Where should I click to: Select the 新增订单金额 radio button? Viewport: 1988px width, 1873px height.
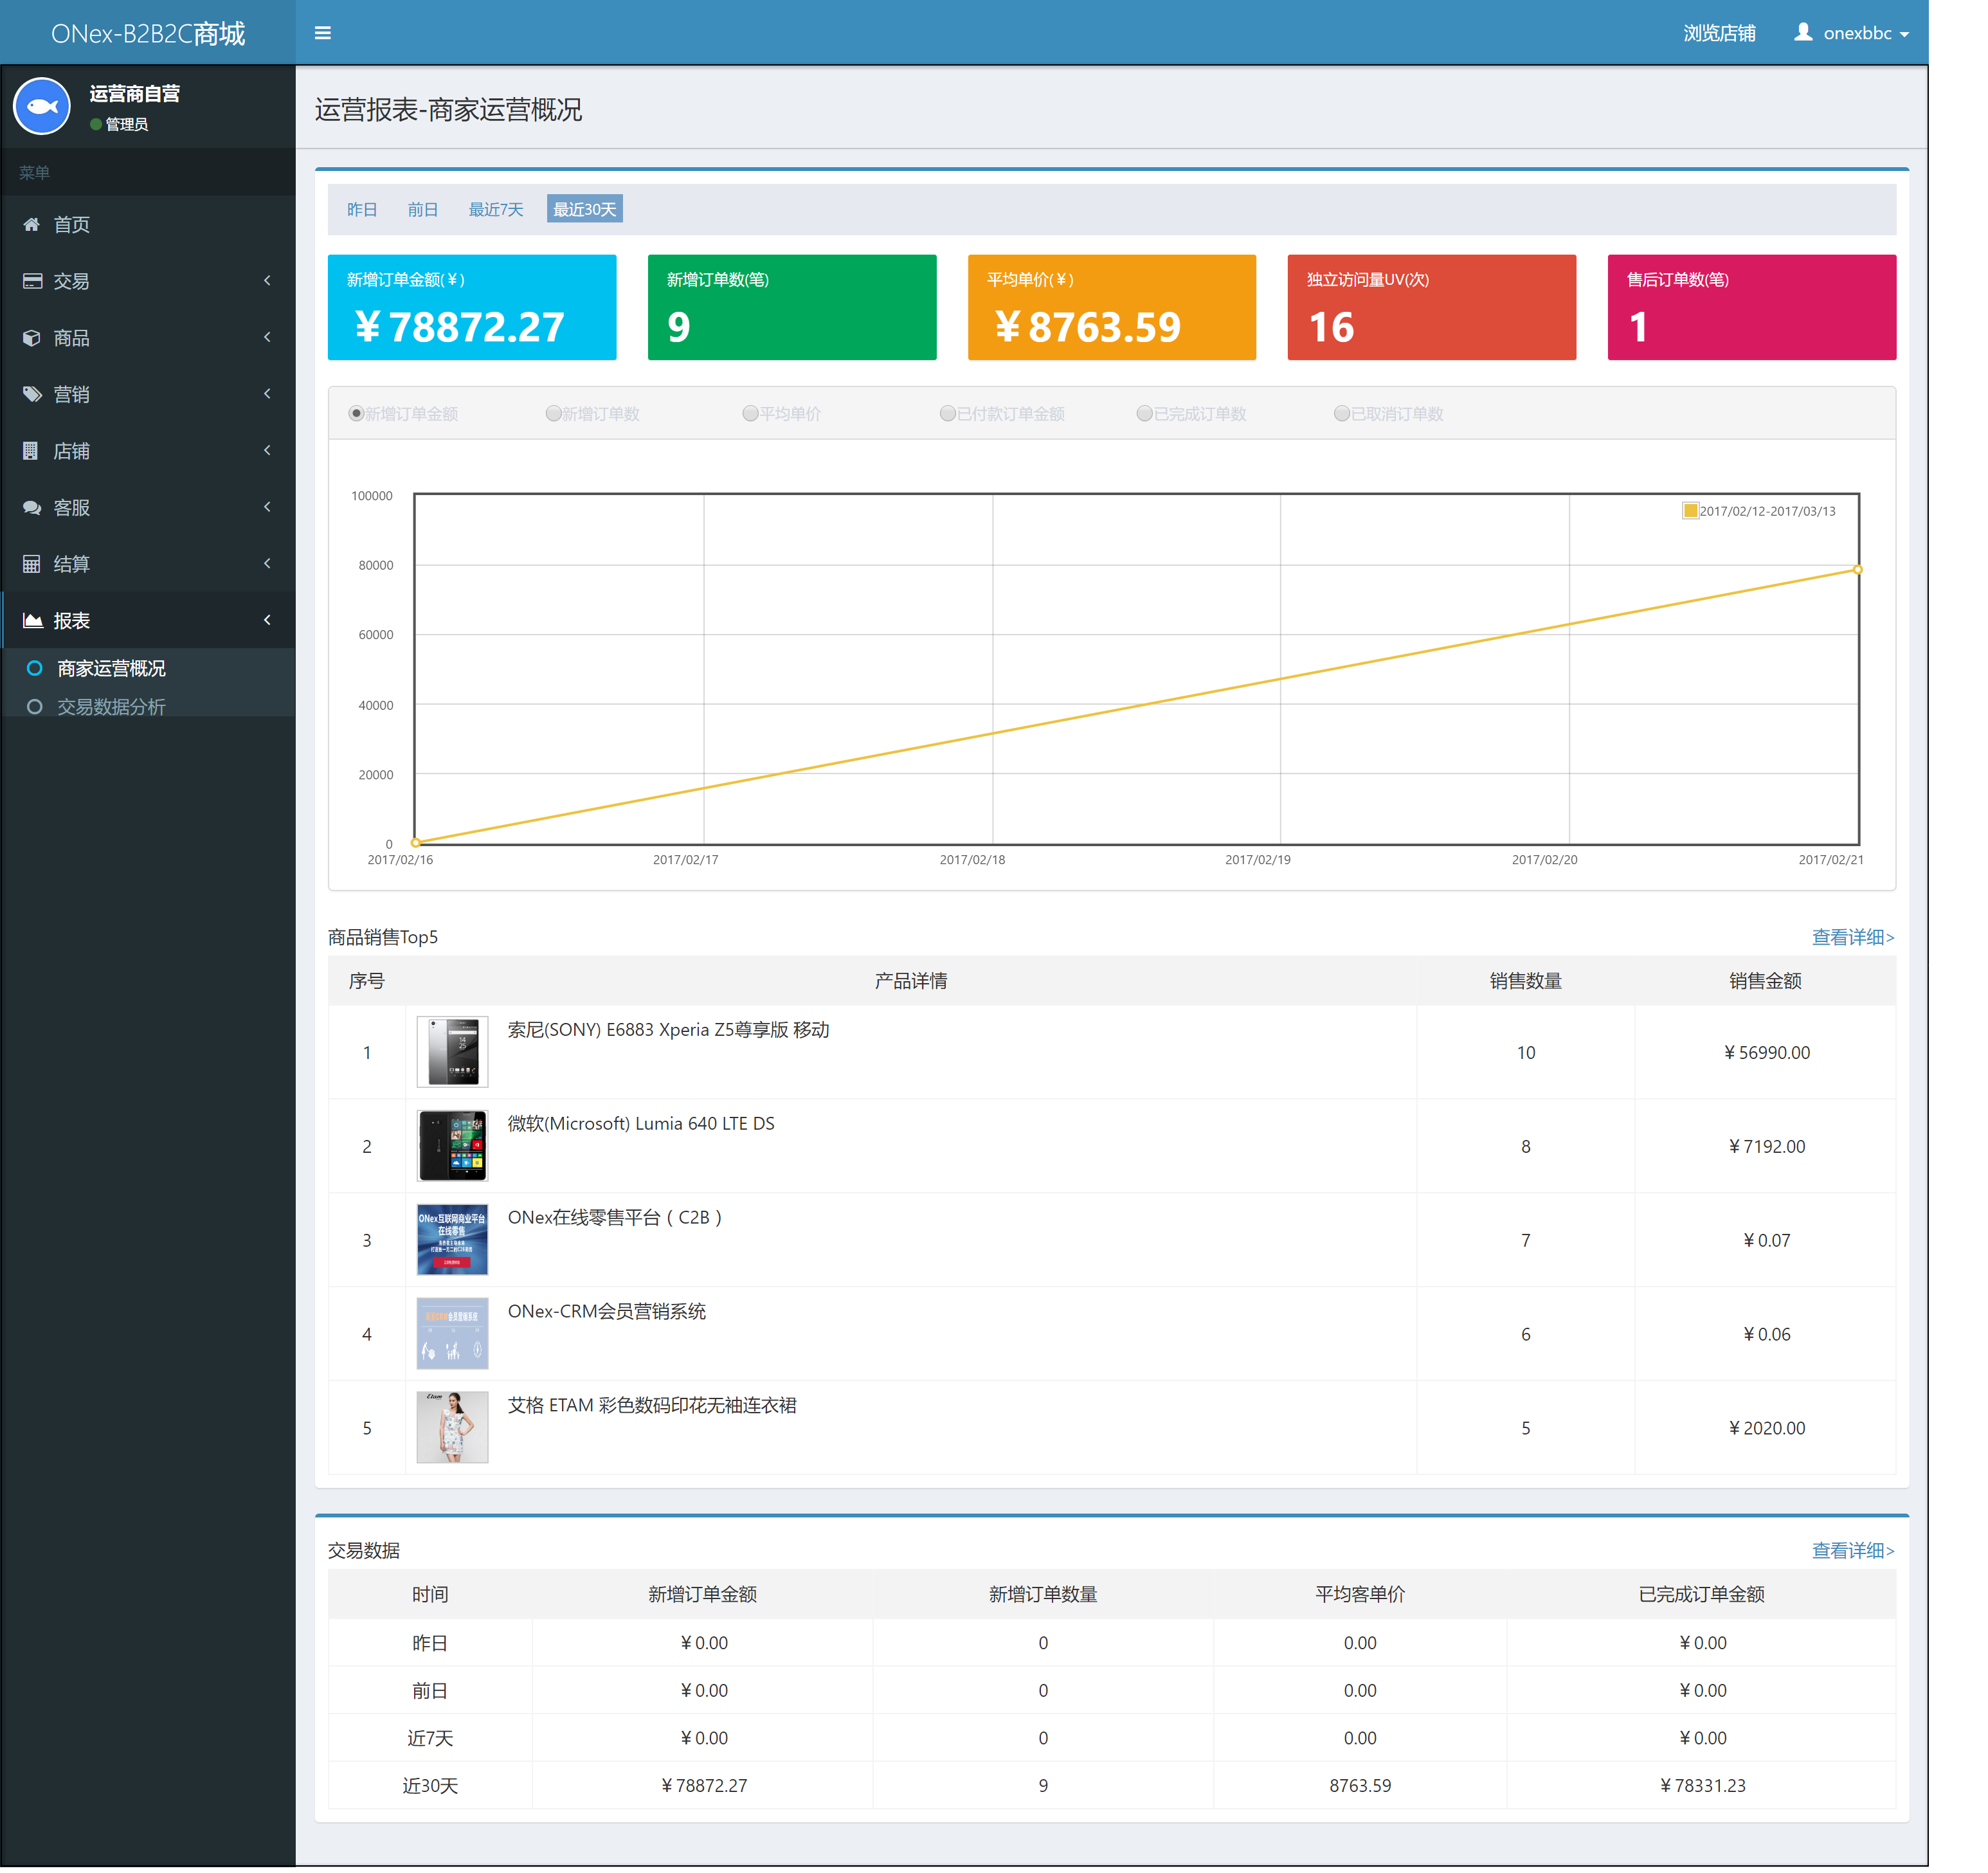click(355, 414)
